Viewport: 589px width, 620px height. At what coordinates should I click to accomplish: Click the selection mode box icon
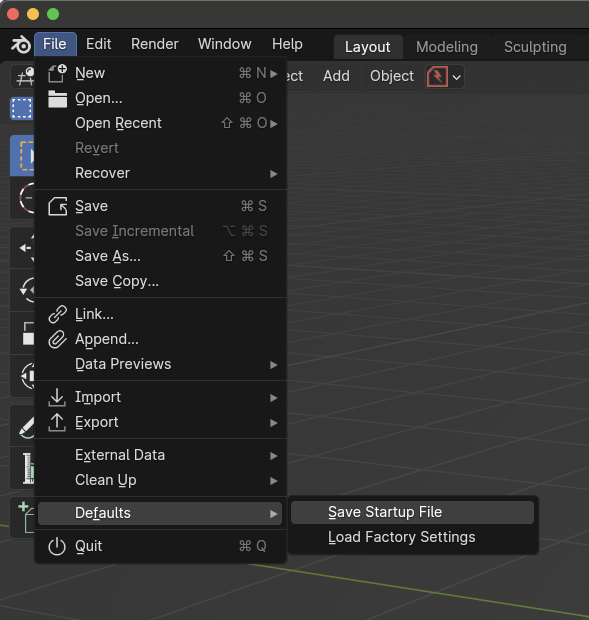tap(21, 108)
